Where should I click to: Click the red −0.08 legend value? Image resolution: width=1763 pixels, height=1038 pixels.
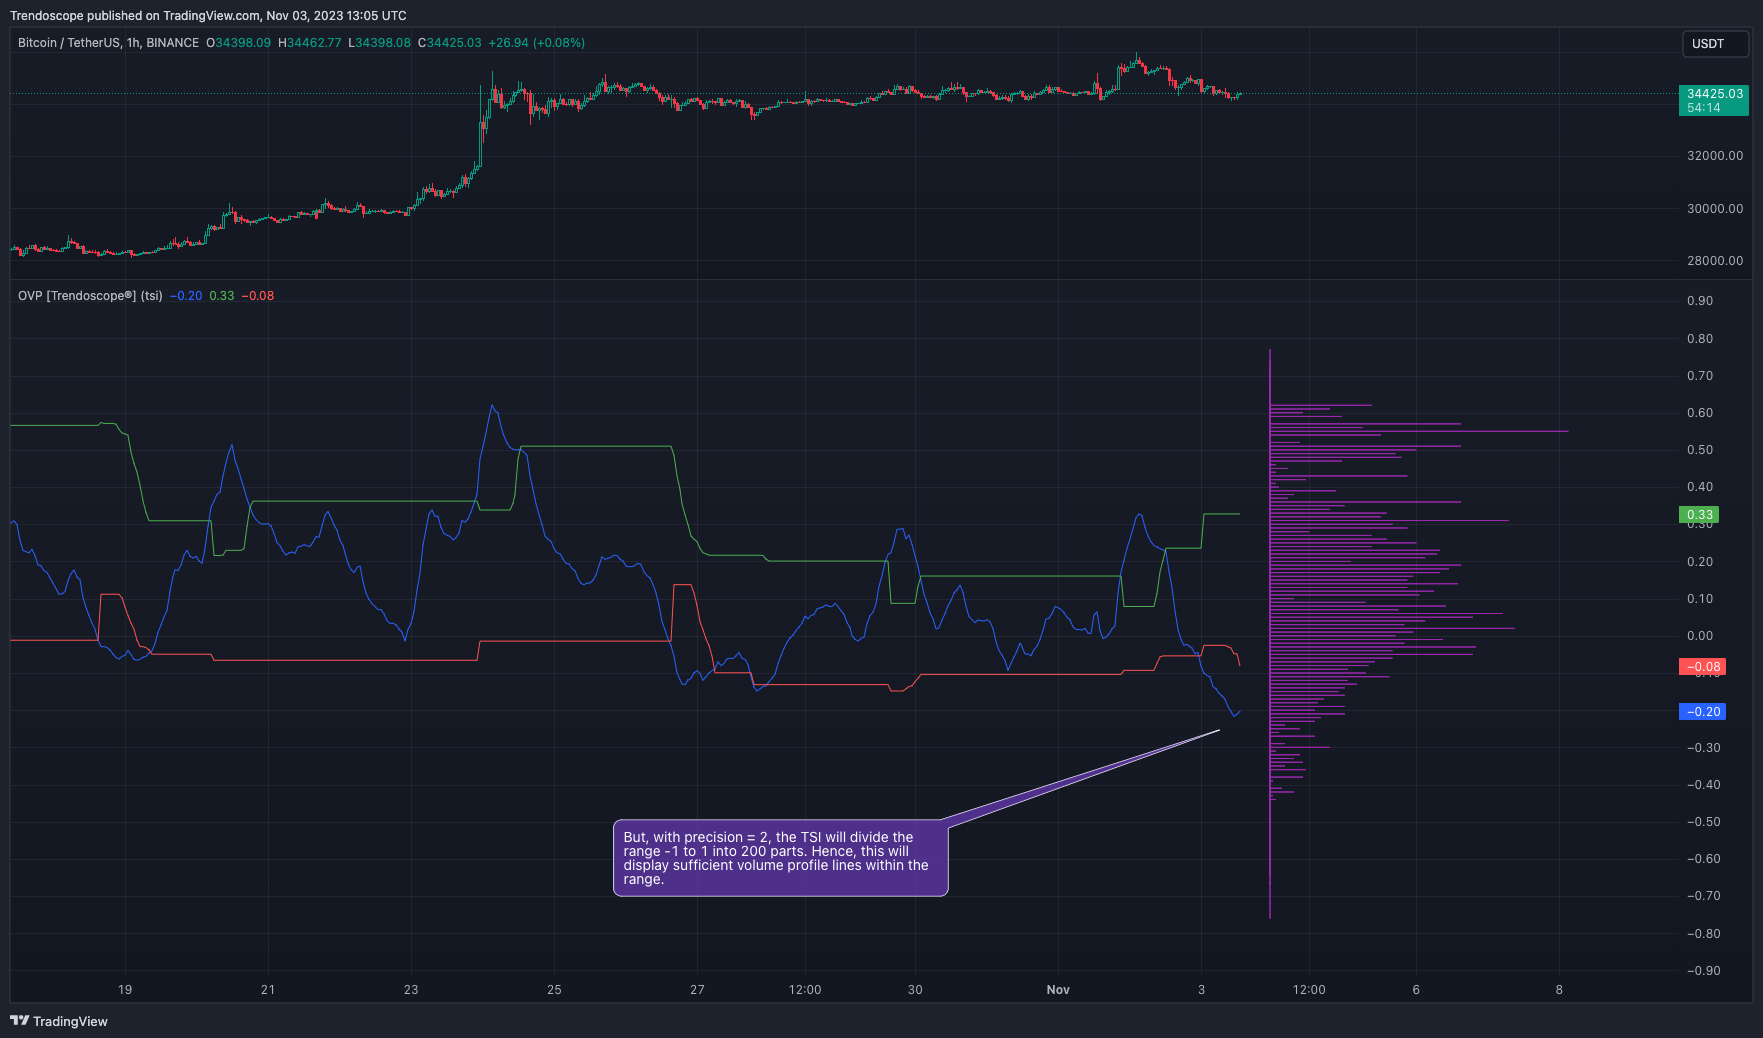click(x=258, y=296)
